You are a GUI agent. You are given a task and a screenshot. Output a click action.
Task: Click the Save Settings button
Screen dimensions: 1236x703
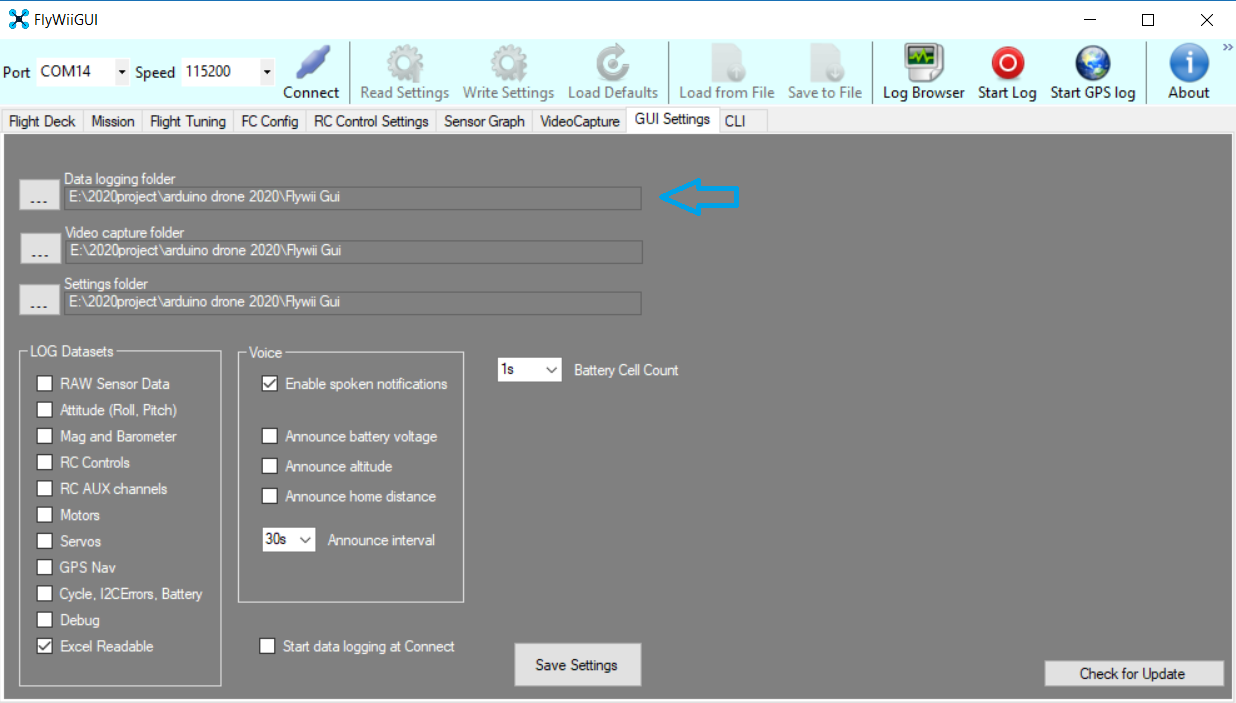577,665
